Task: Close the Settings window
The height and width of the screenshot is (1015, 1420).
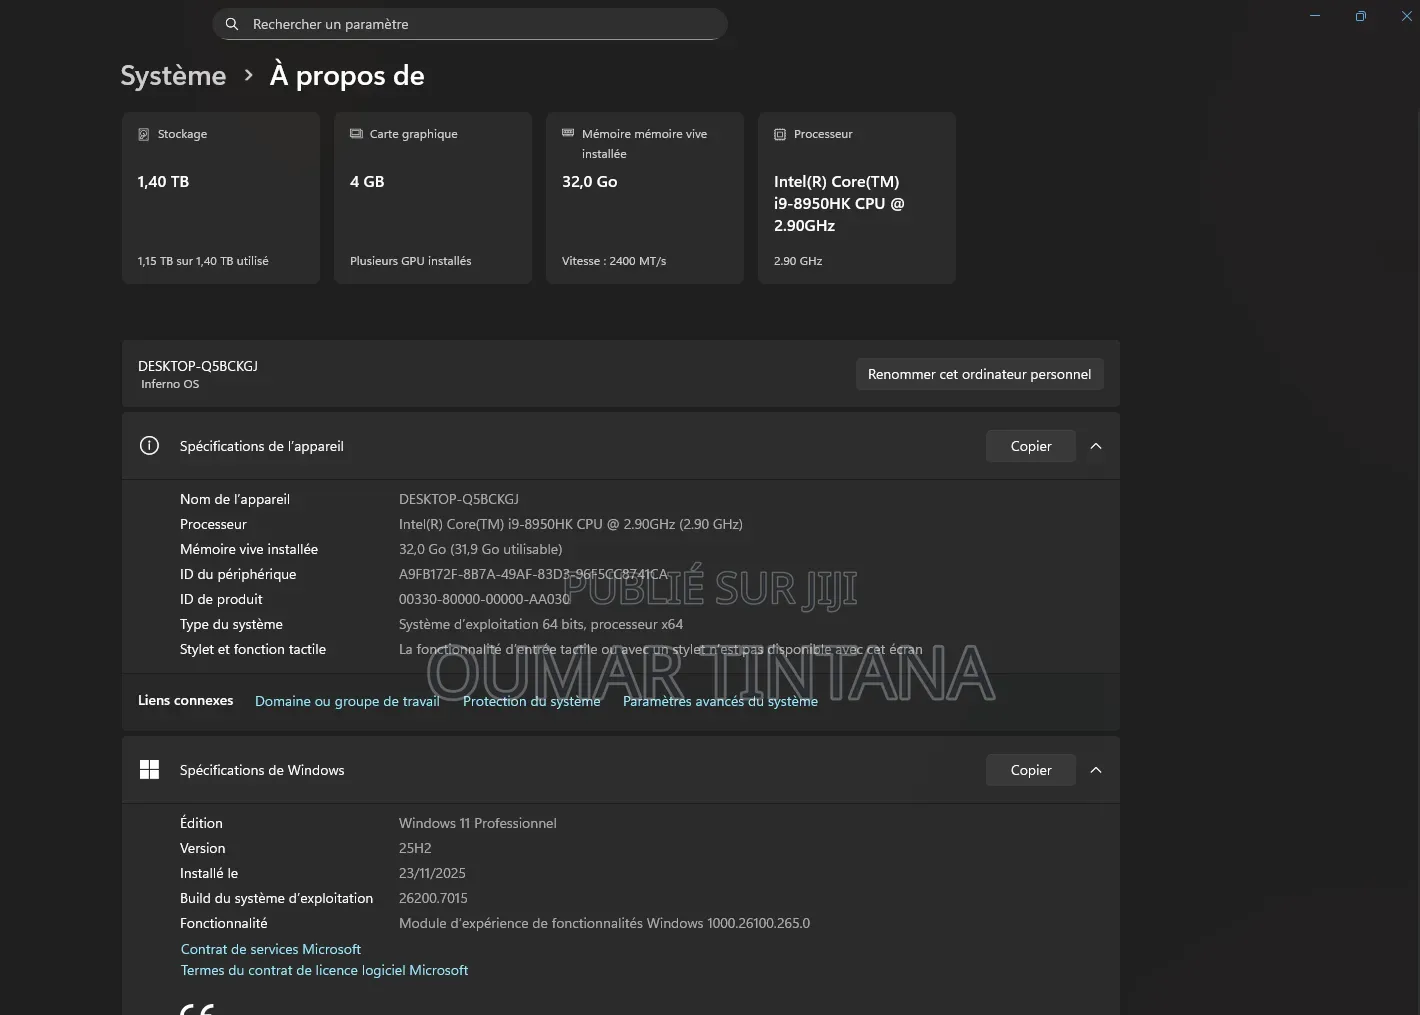Action: [1406, 16]
